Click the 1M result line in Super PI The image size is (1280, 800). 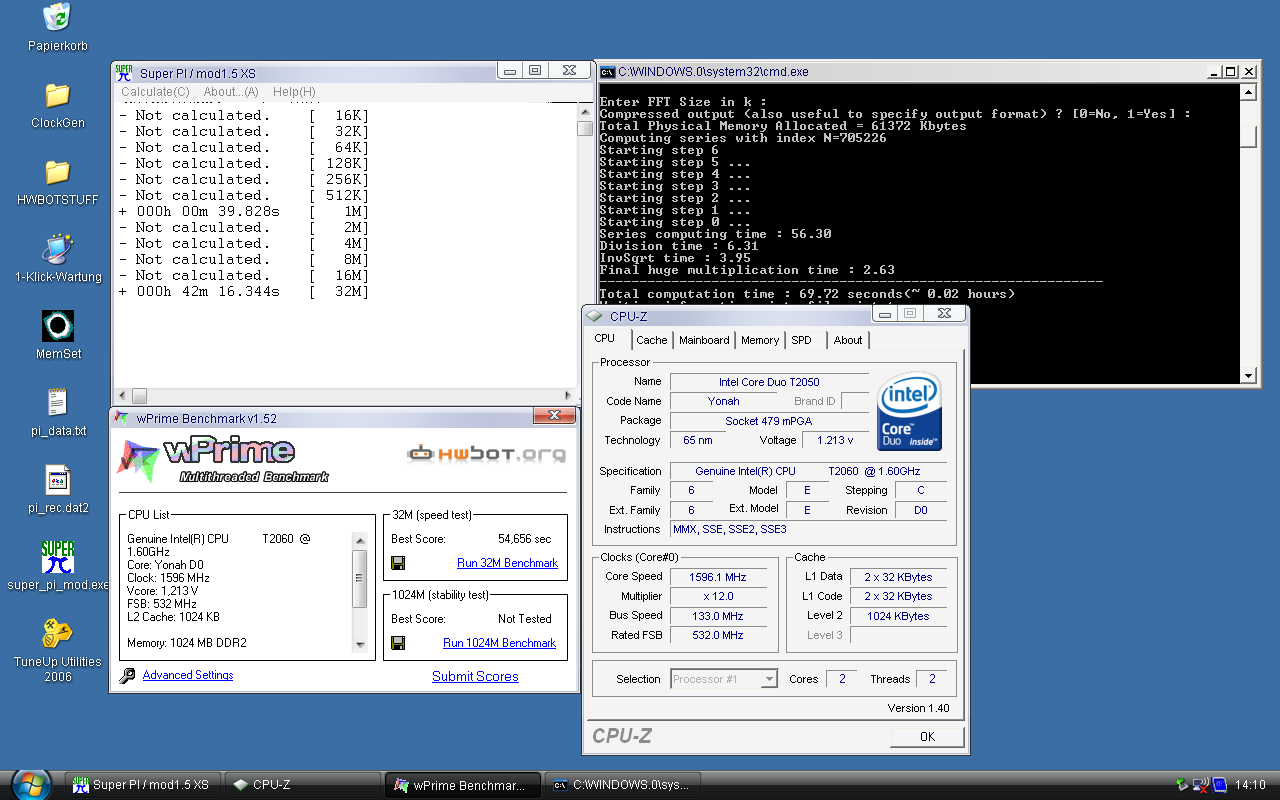pos(245,211)
